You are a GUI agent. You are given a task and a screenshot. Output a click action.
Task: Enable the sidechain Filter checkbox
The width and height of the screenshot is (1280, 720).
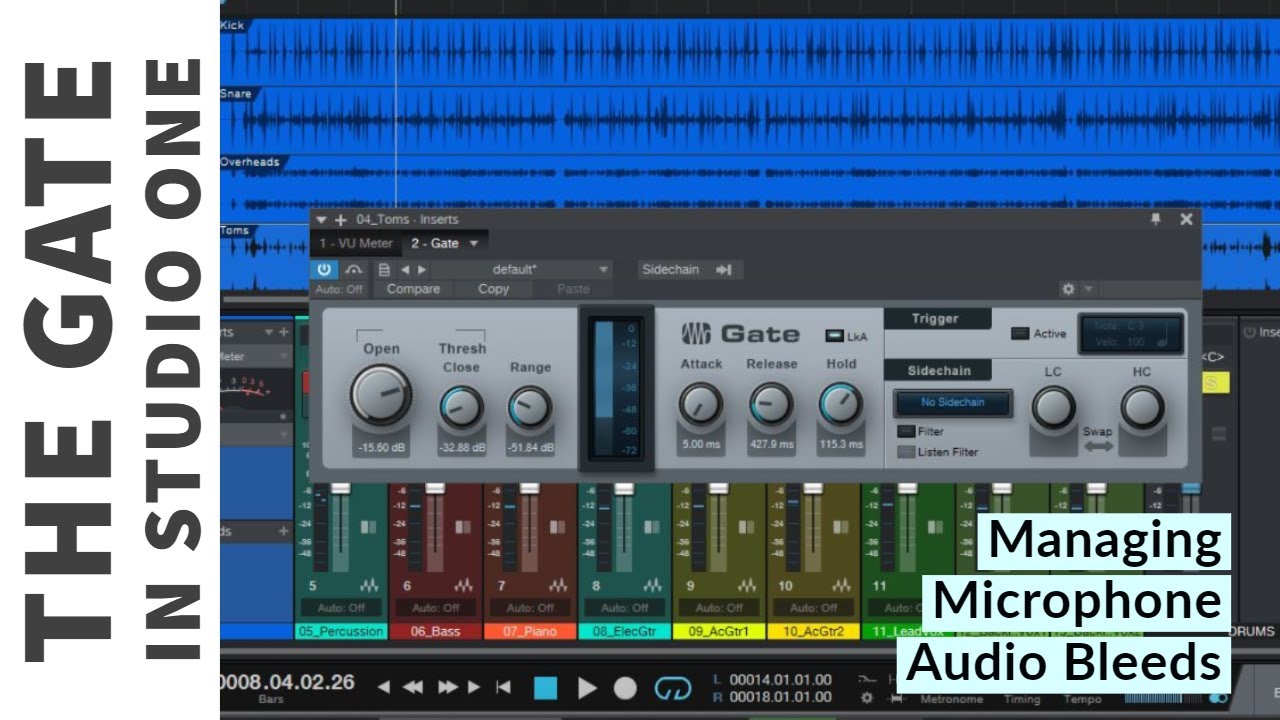(x=905, y=432)
